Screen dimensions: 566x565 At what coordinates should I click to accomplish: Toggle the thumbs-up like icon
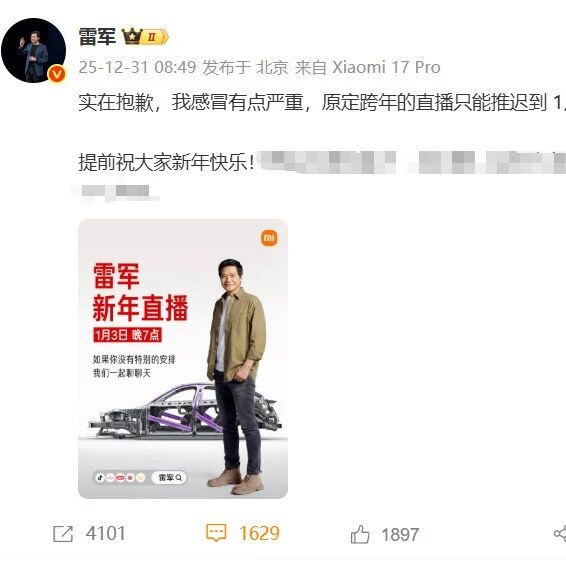coord(360,534)
